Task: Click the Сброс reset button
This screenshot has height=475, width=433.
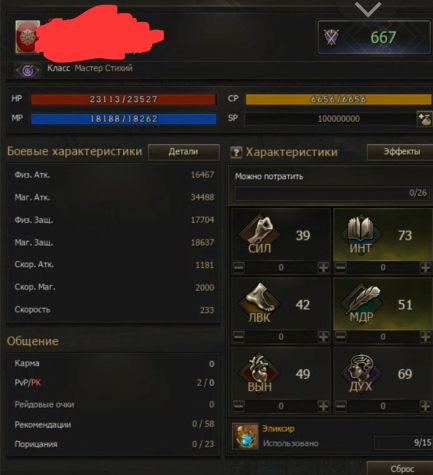Action: [400, 468]
